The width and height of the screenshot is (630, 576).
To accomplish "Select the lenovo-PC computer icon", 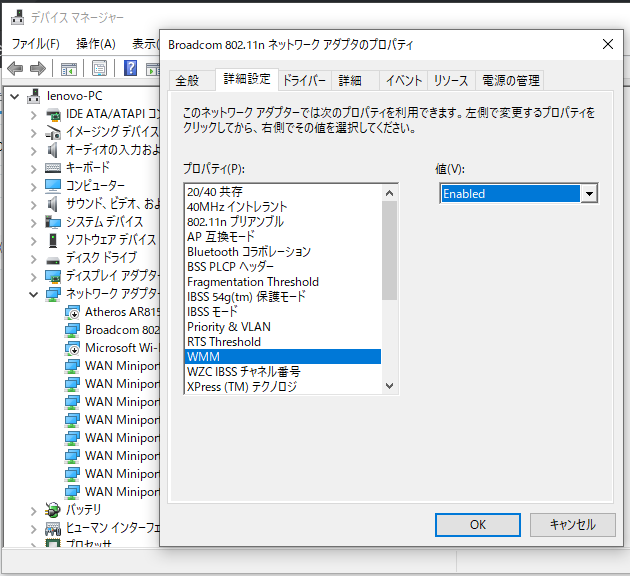I will point(34,96).
